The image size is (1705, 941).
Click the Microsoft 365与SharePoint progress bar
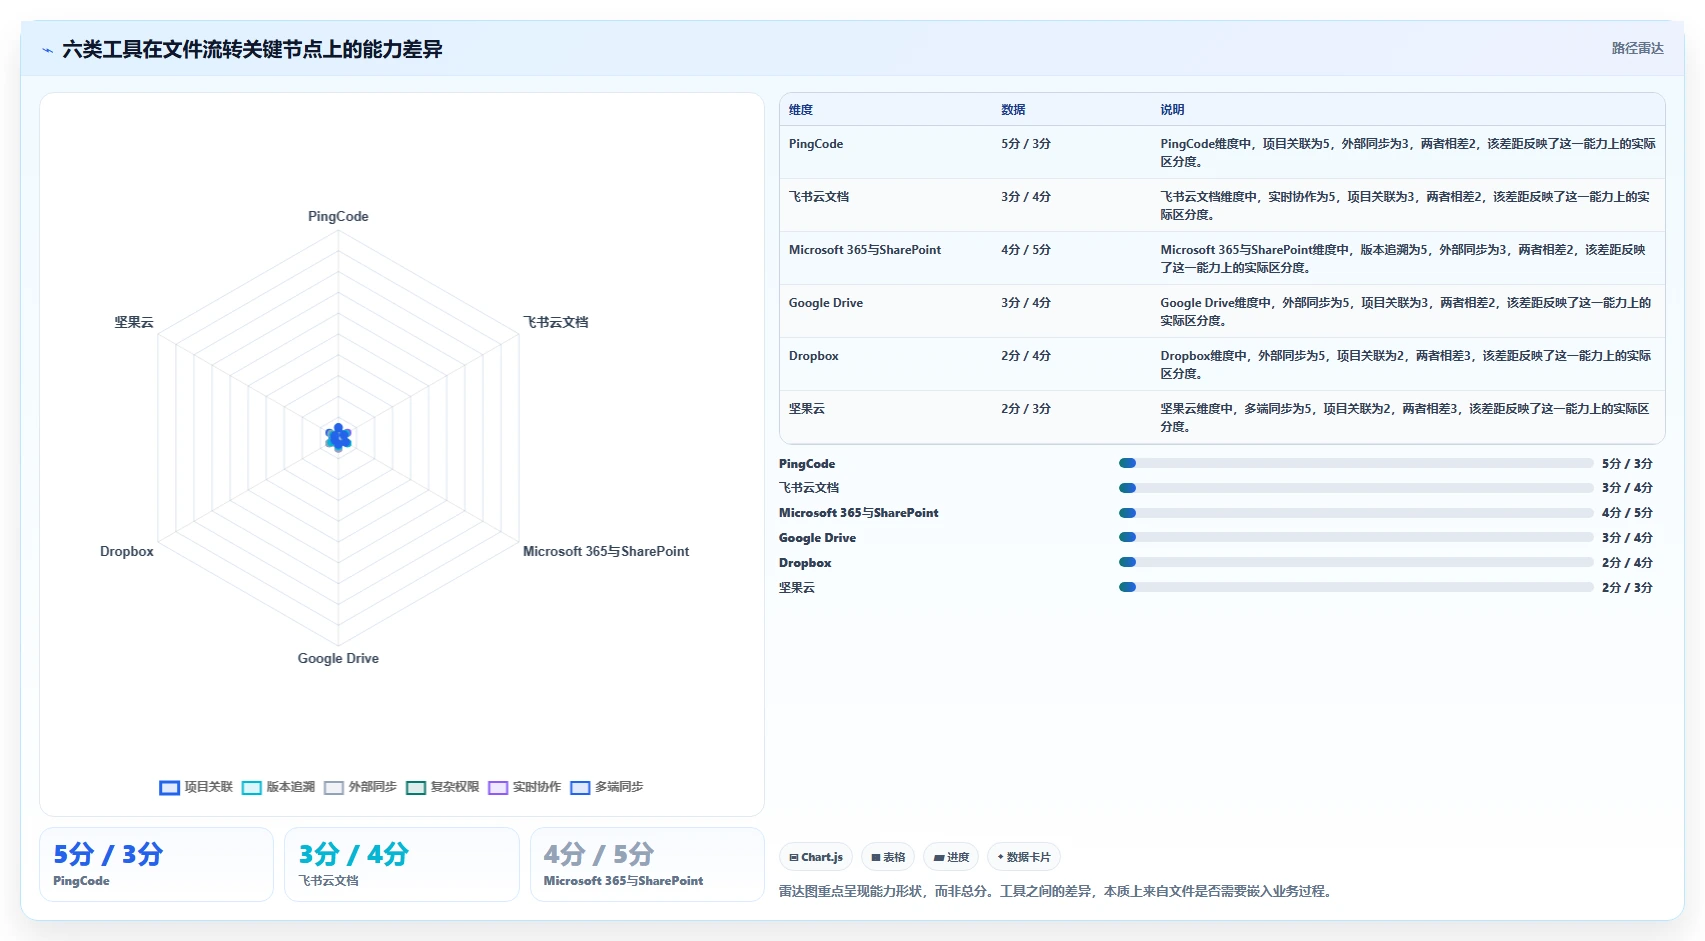(x=1356, y=513)
